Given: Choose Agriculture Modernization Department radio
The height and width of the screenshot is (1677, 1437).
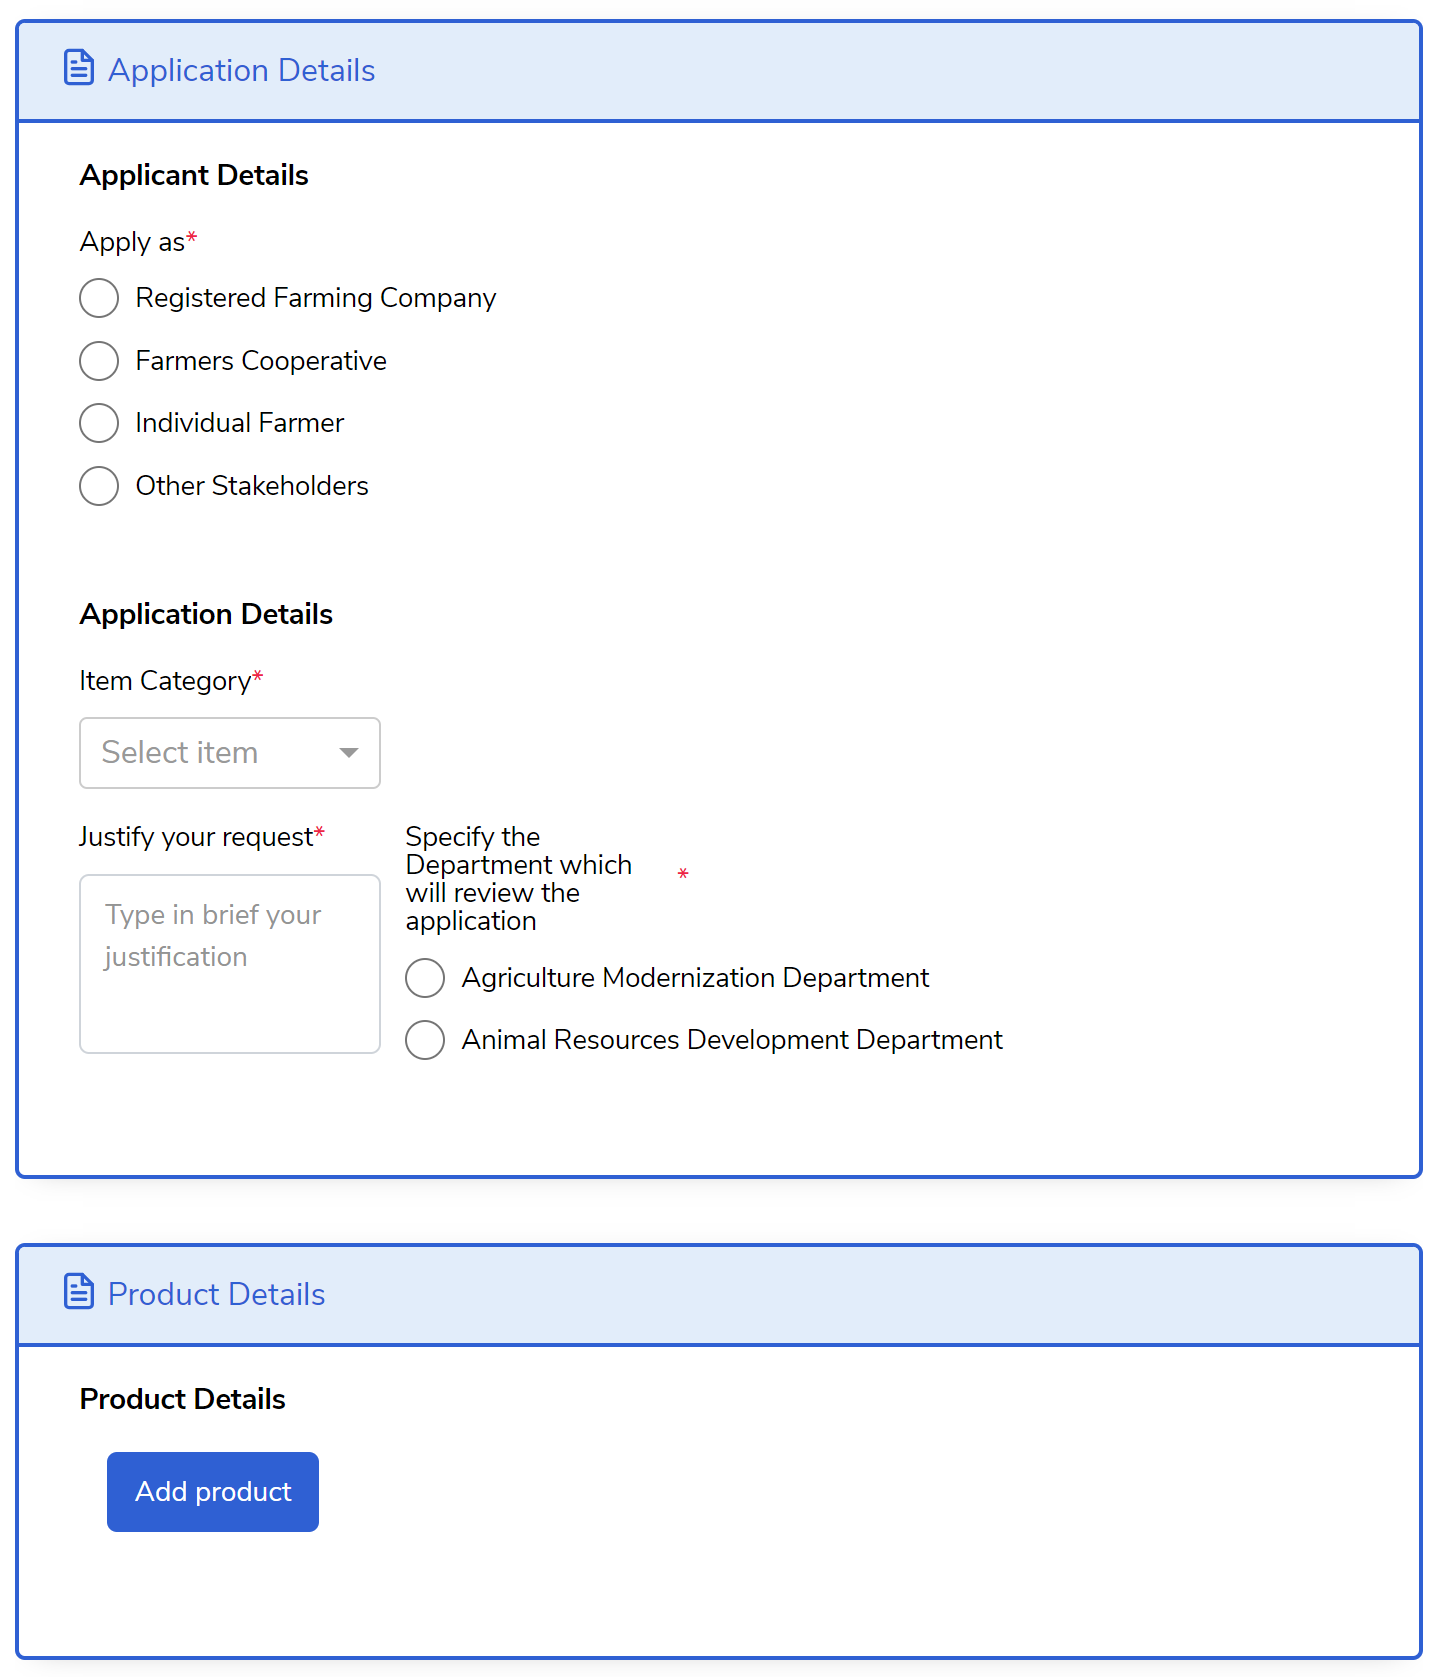Looking at the screenshot, I should (425, 978).
